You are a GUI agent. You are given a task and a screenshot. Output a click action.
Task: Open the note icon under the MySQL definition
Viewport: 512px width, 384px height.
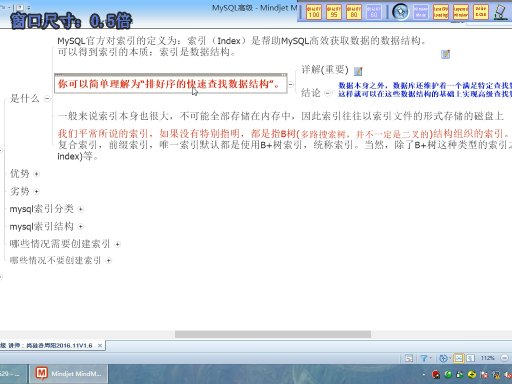click(446, 54)
